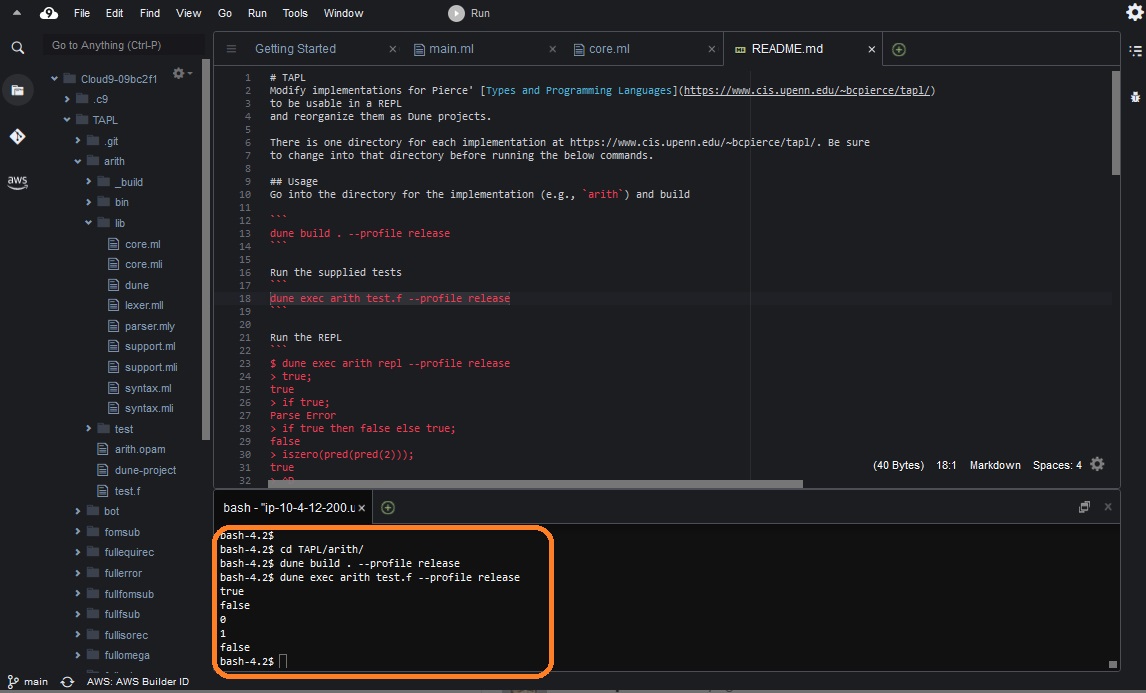Switch to the main.ml tab
Viewport: 1146px width, 693px height.
click(x=451, y=49)
